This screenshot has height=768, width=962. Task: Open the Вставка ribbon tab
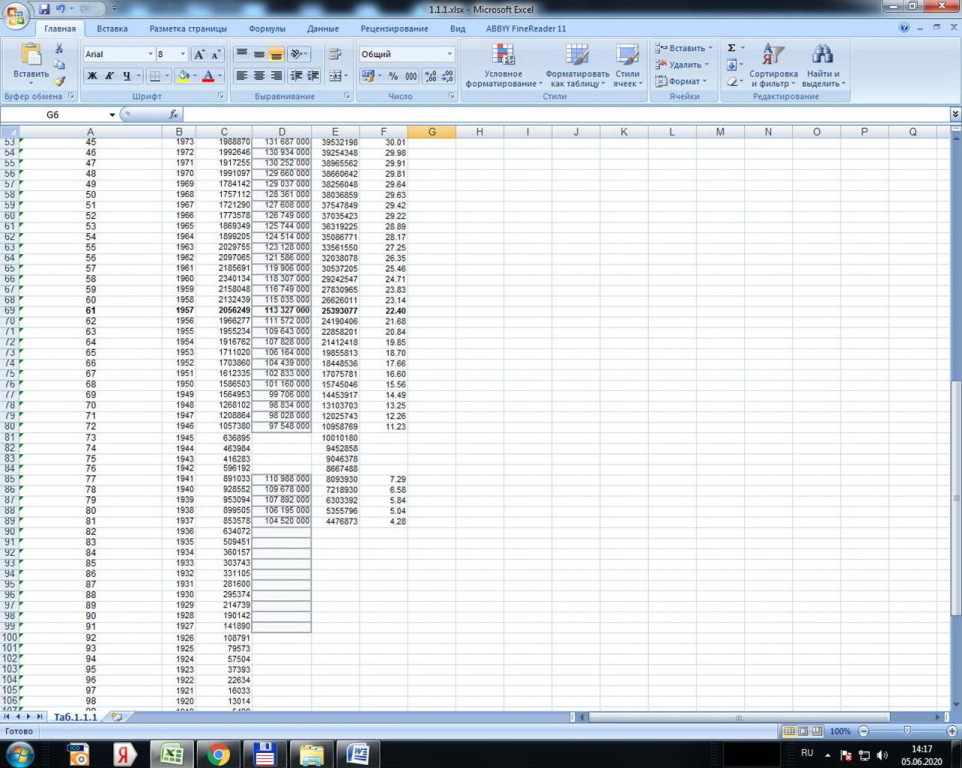point(112,29)
